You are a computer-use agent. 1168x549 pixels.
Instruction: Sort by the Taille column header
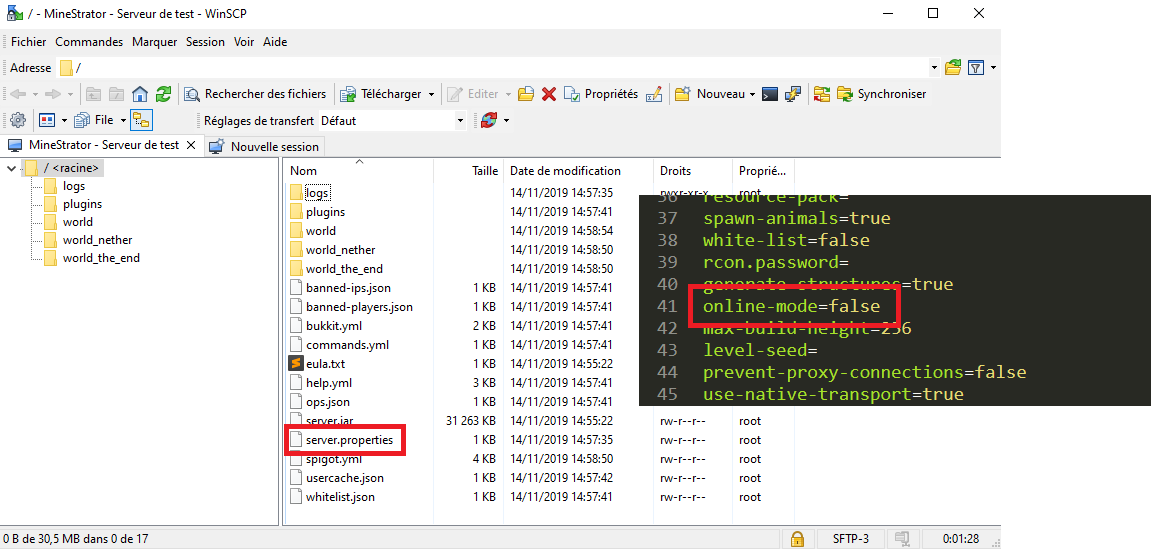tap(469, 171)
